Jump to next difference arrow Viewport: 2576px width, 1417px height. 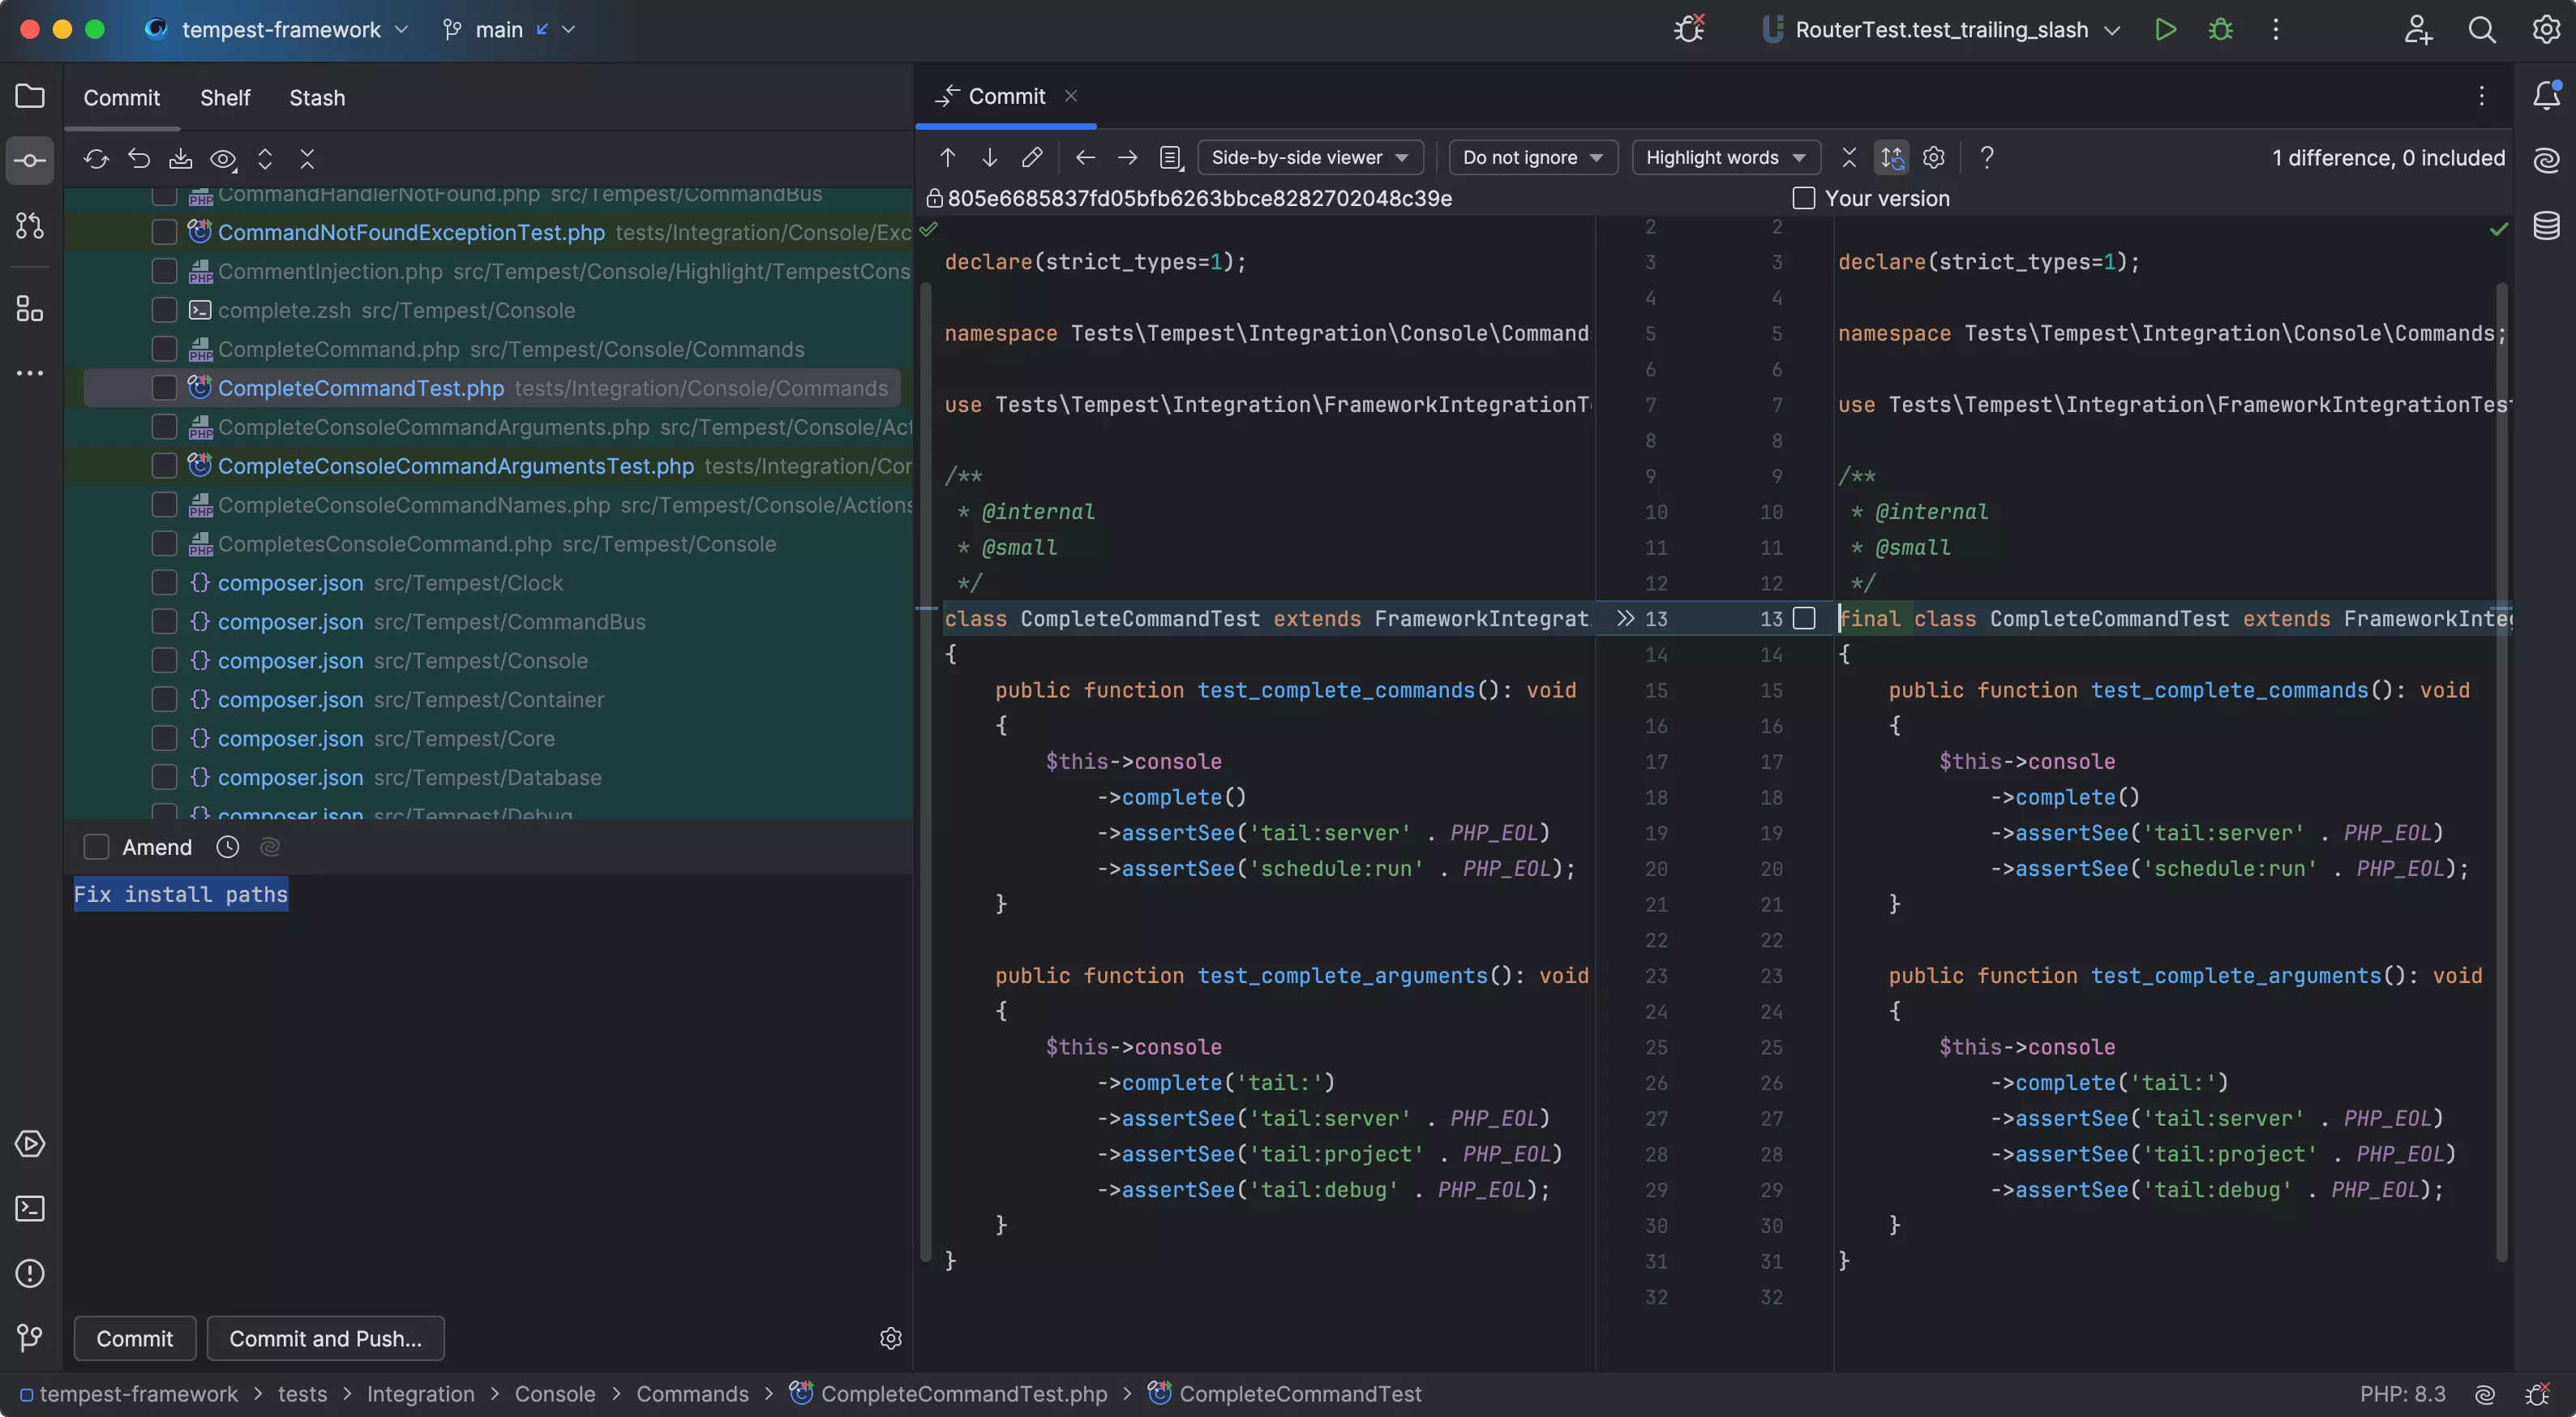tap(989, 157)
